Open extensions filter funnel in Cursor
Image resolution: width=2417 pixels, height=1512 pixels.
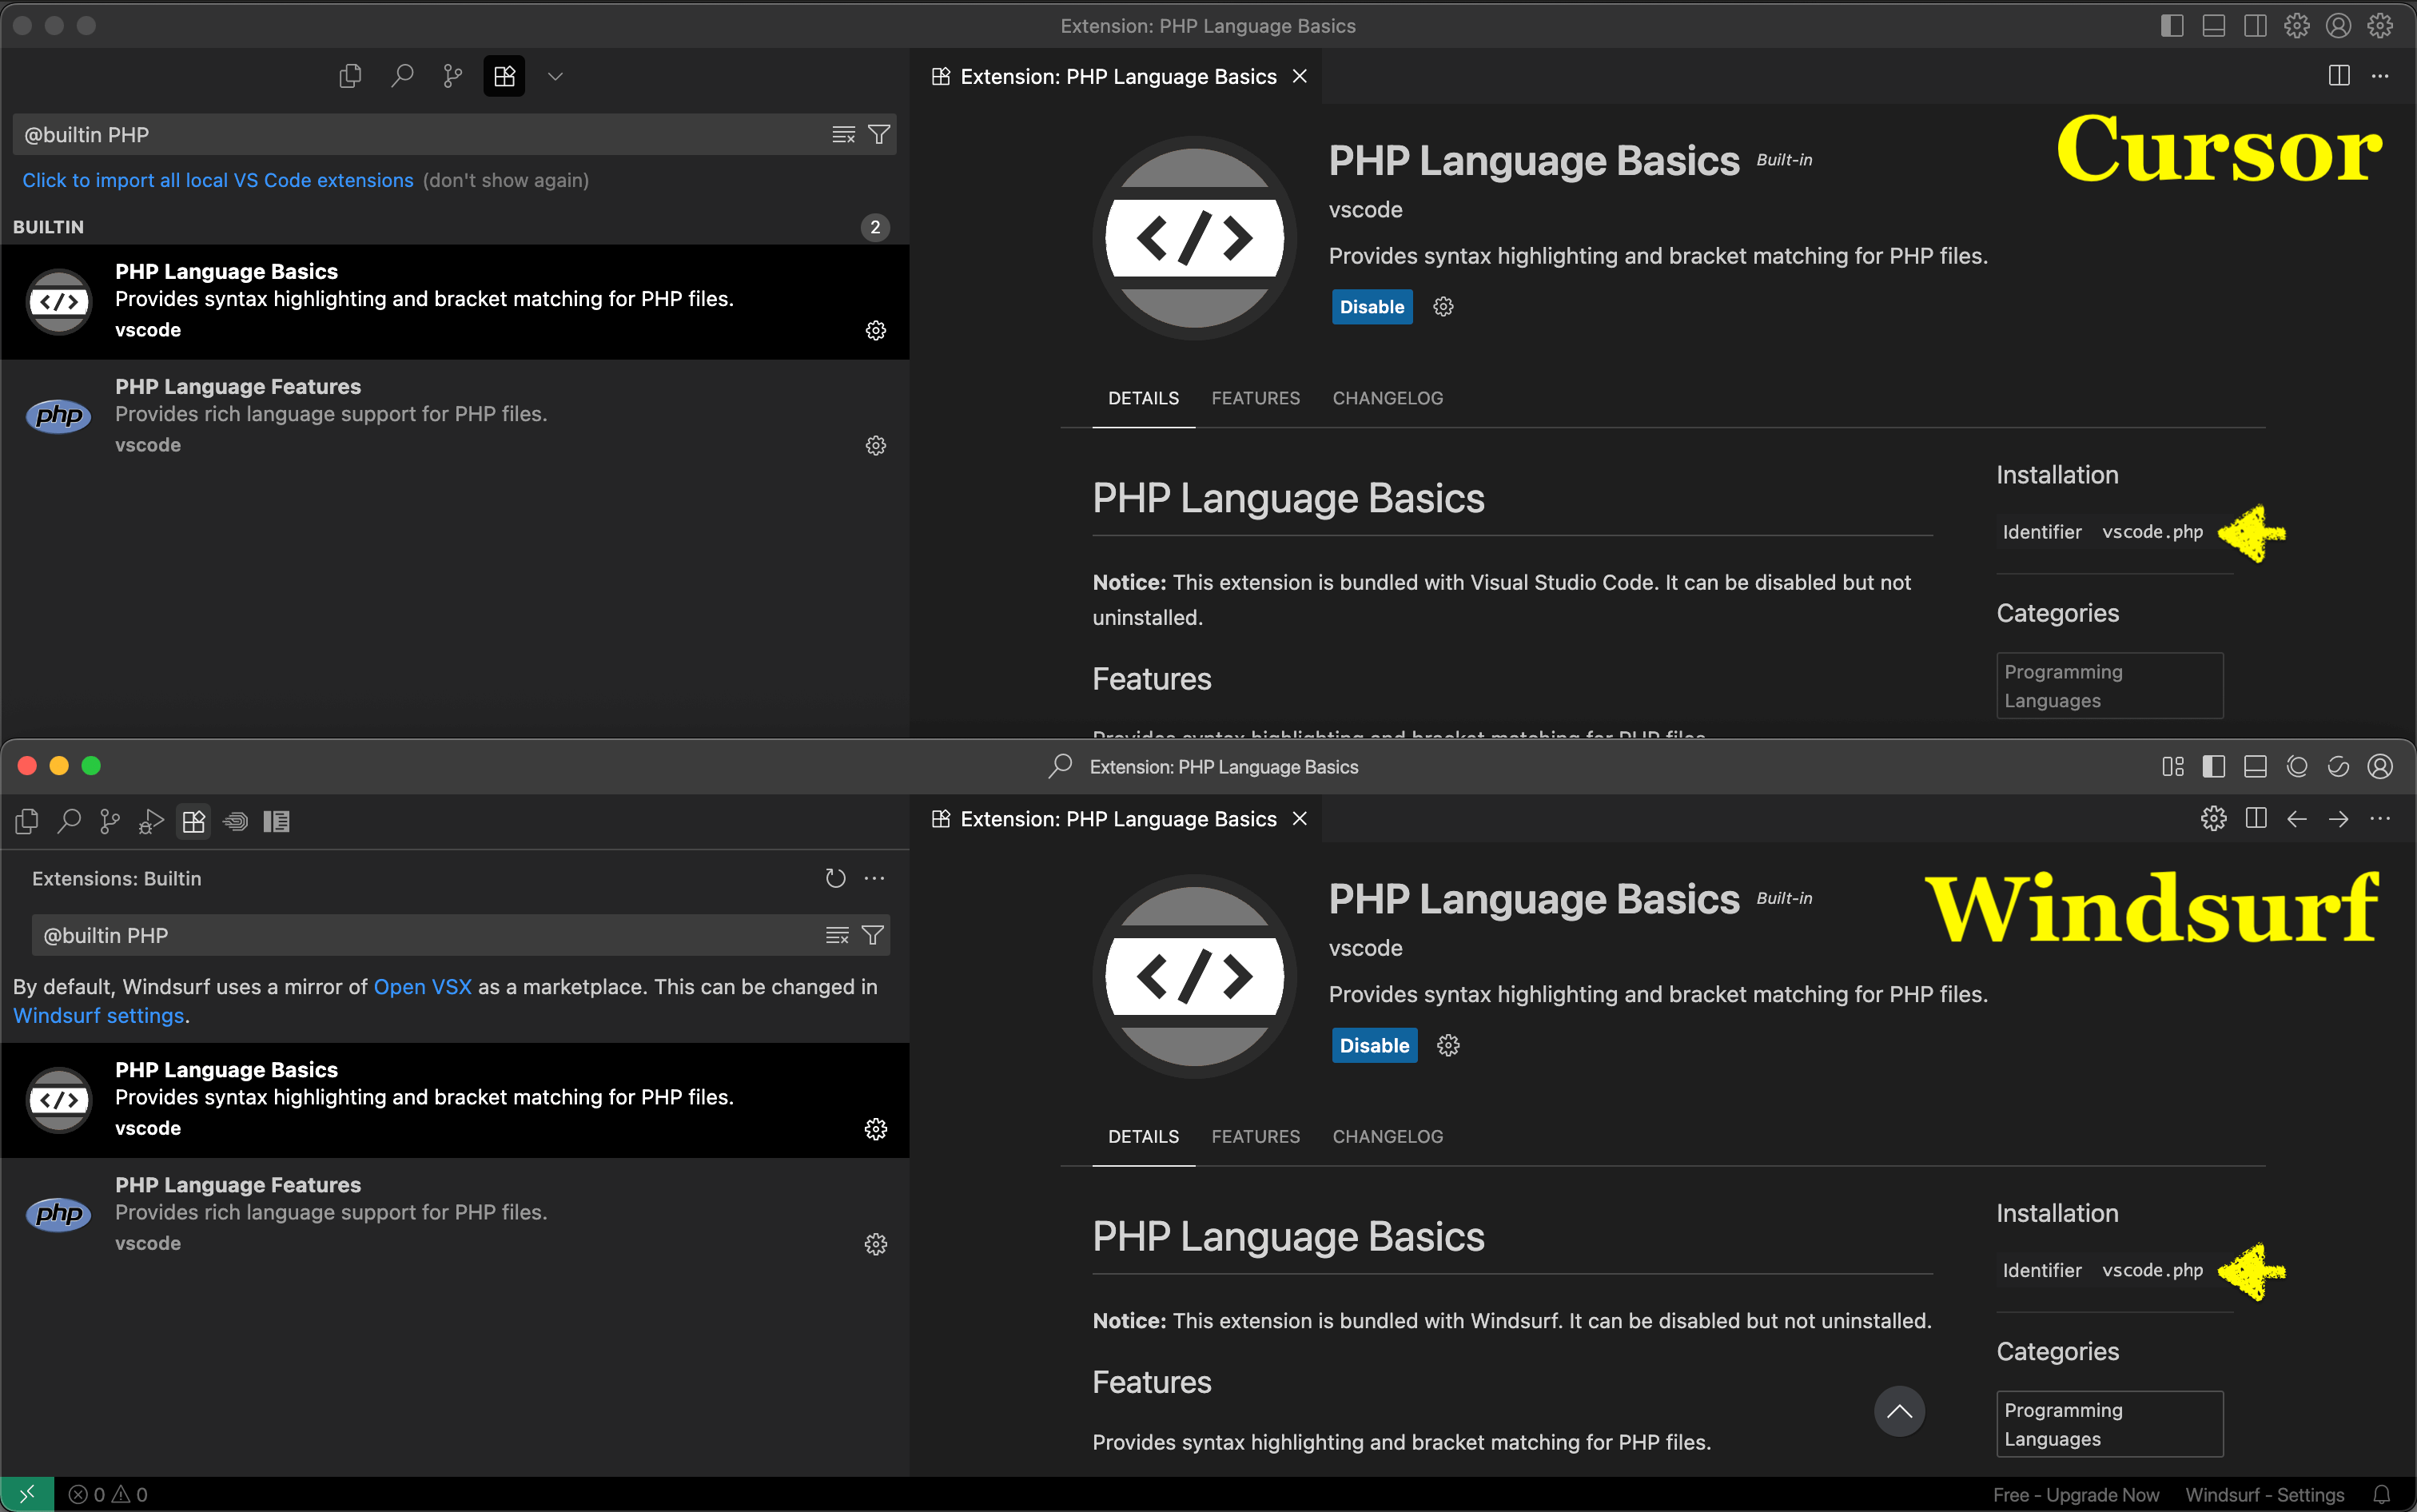(x=879, y=134)
